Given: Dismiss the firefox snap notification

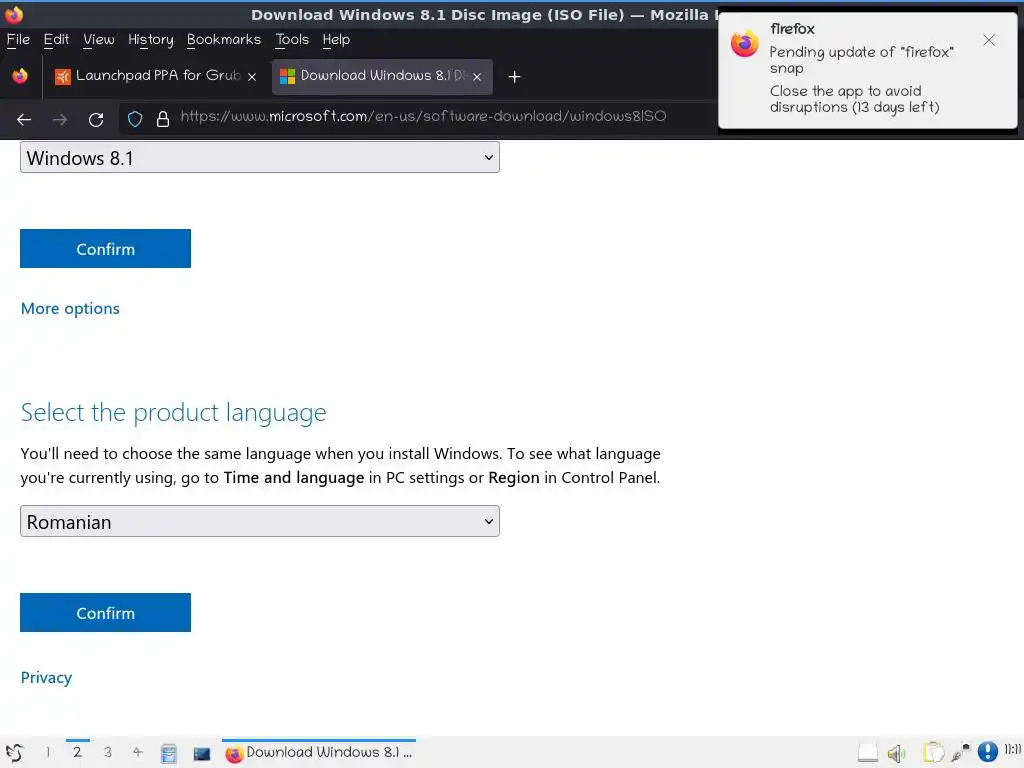Looking at the screenshot, I should [x=989, y=40].
